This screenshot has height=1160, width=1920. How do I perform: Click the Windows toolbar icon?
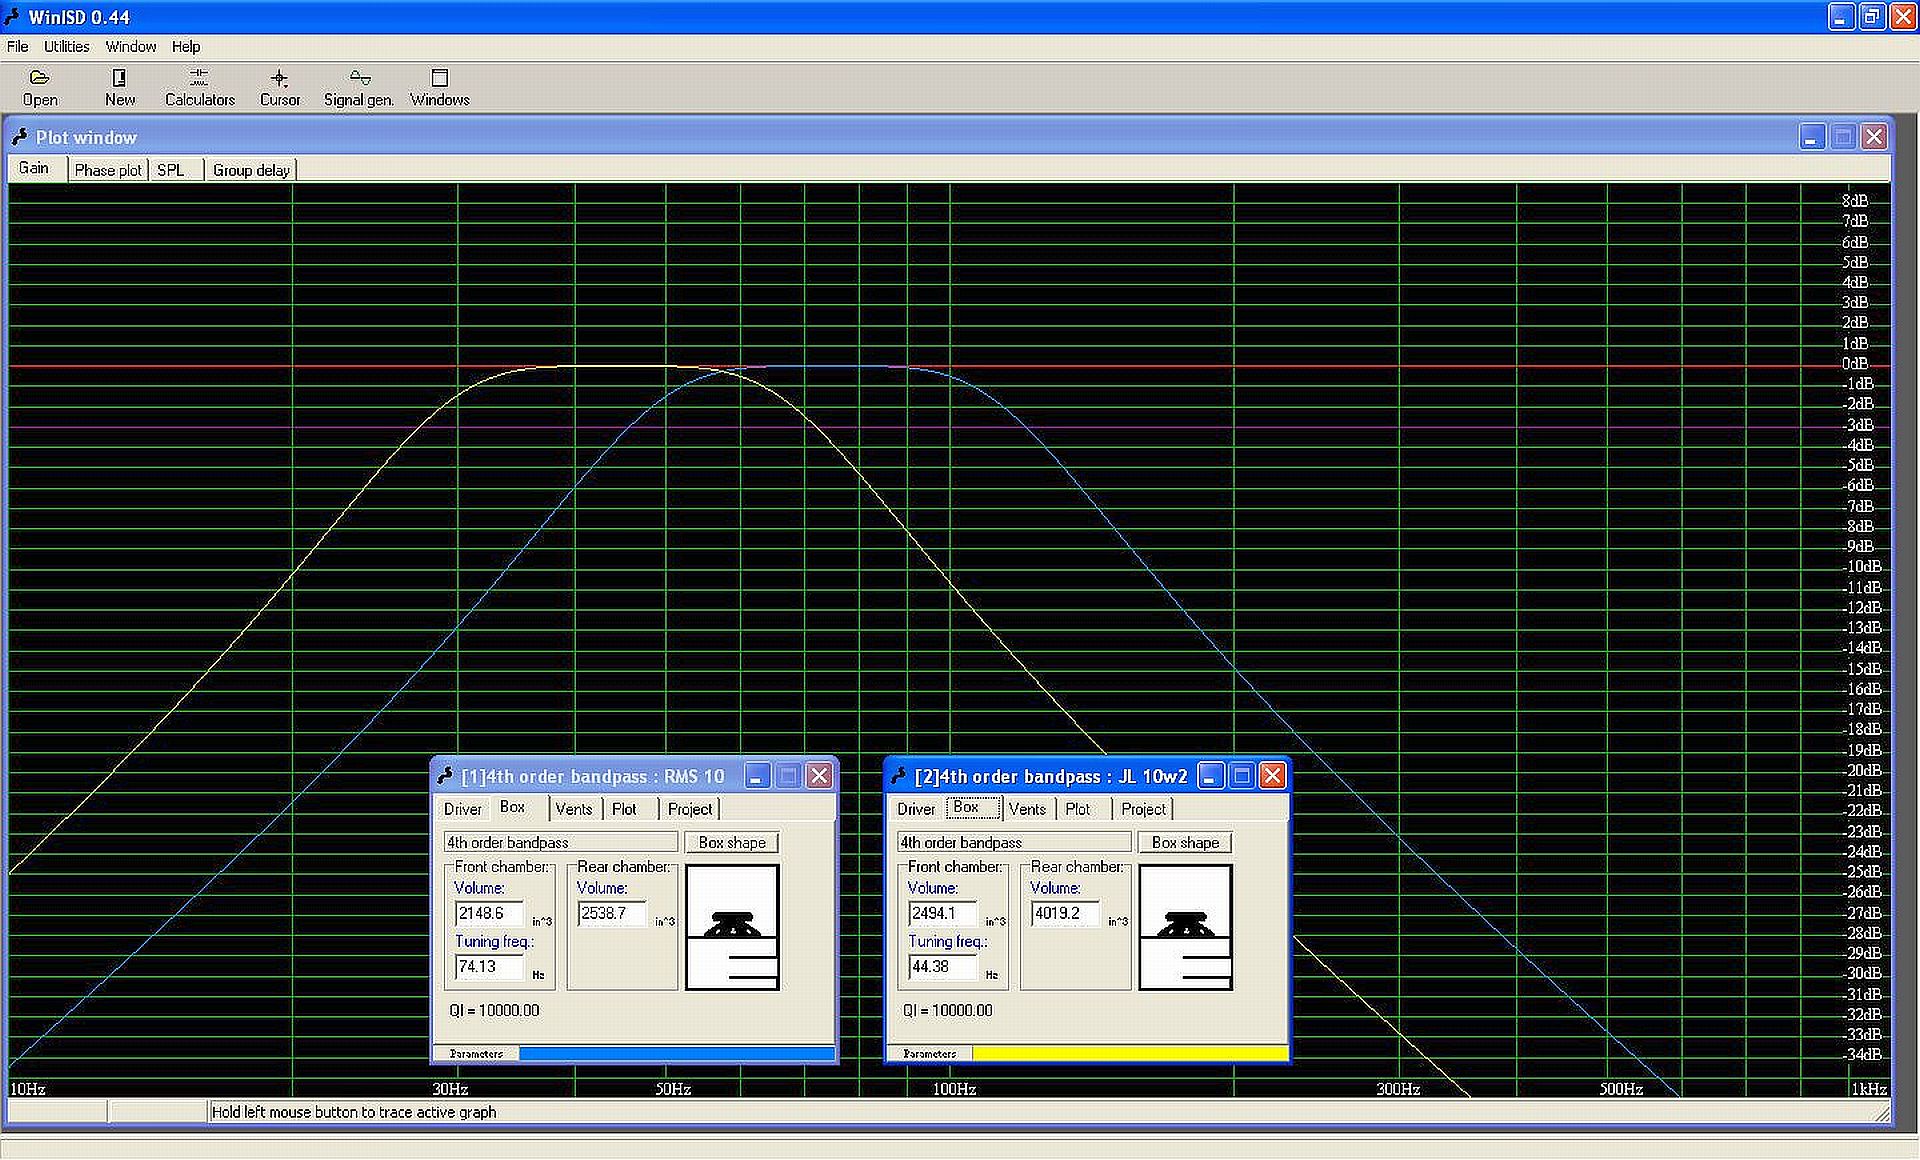[x=439, y=78]
